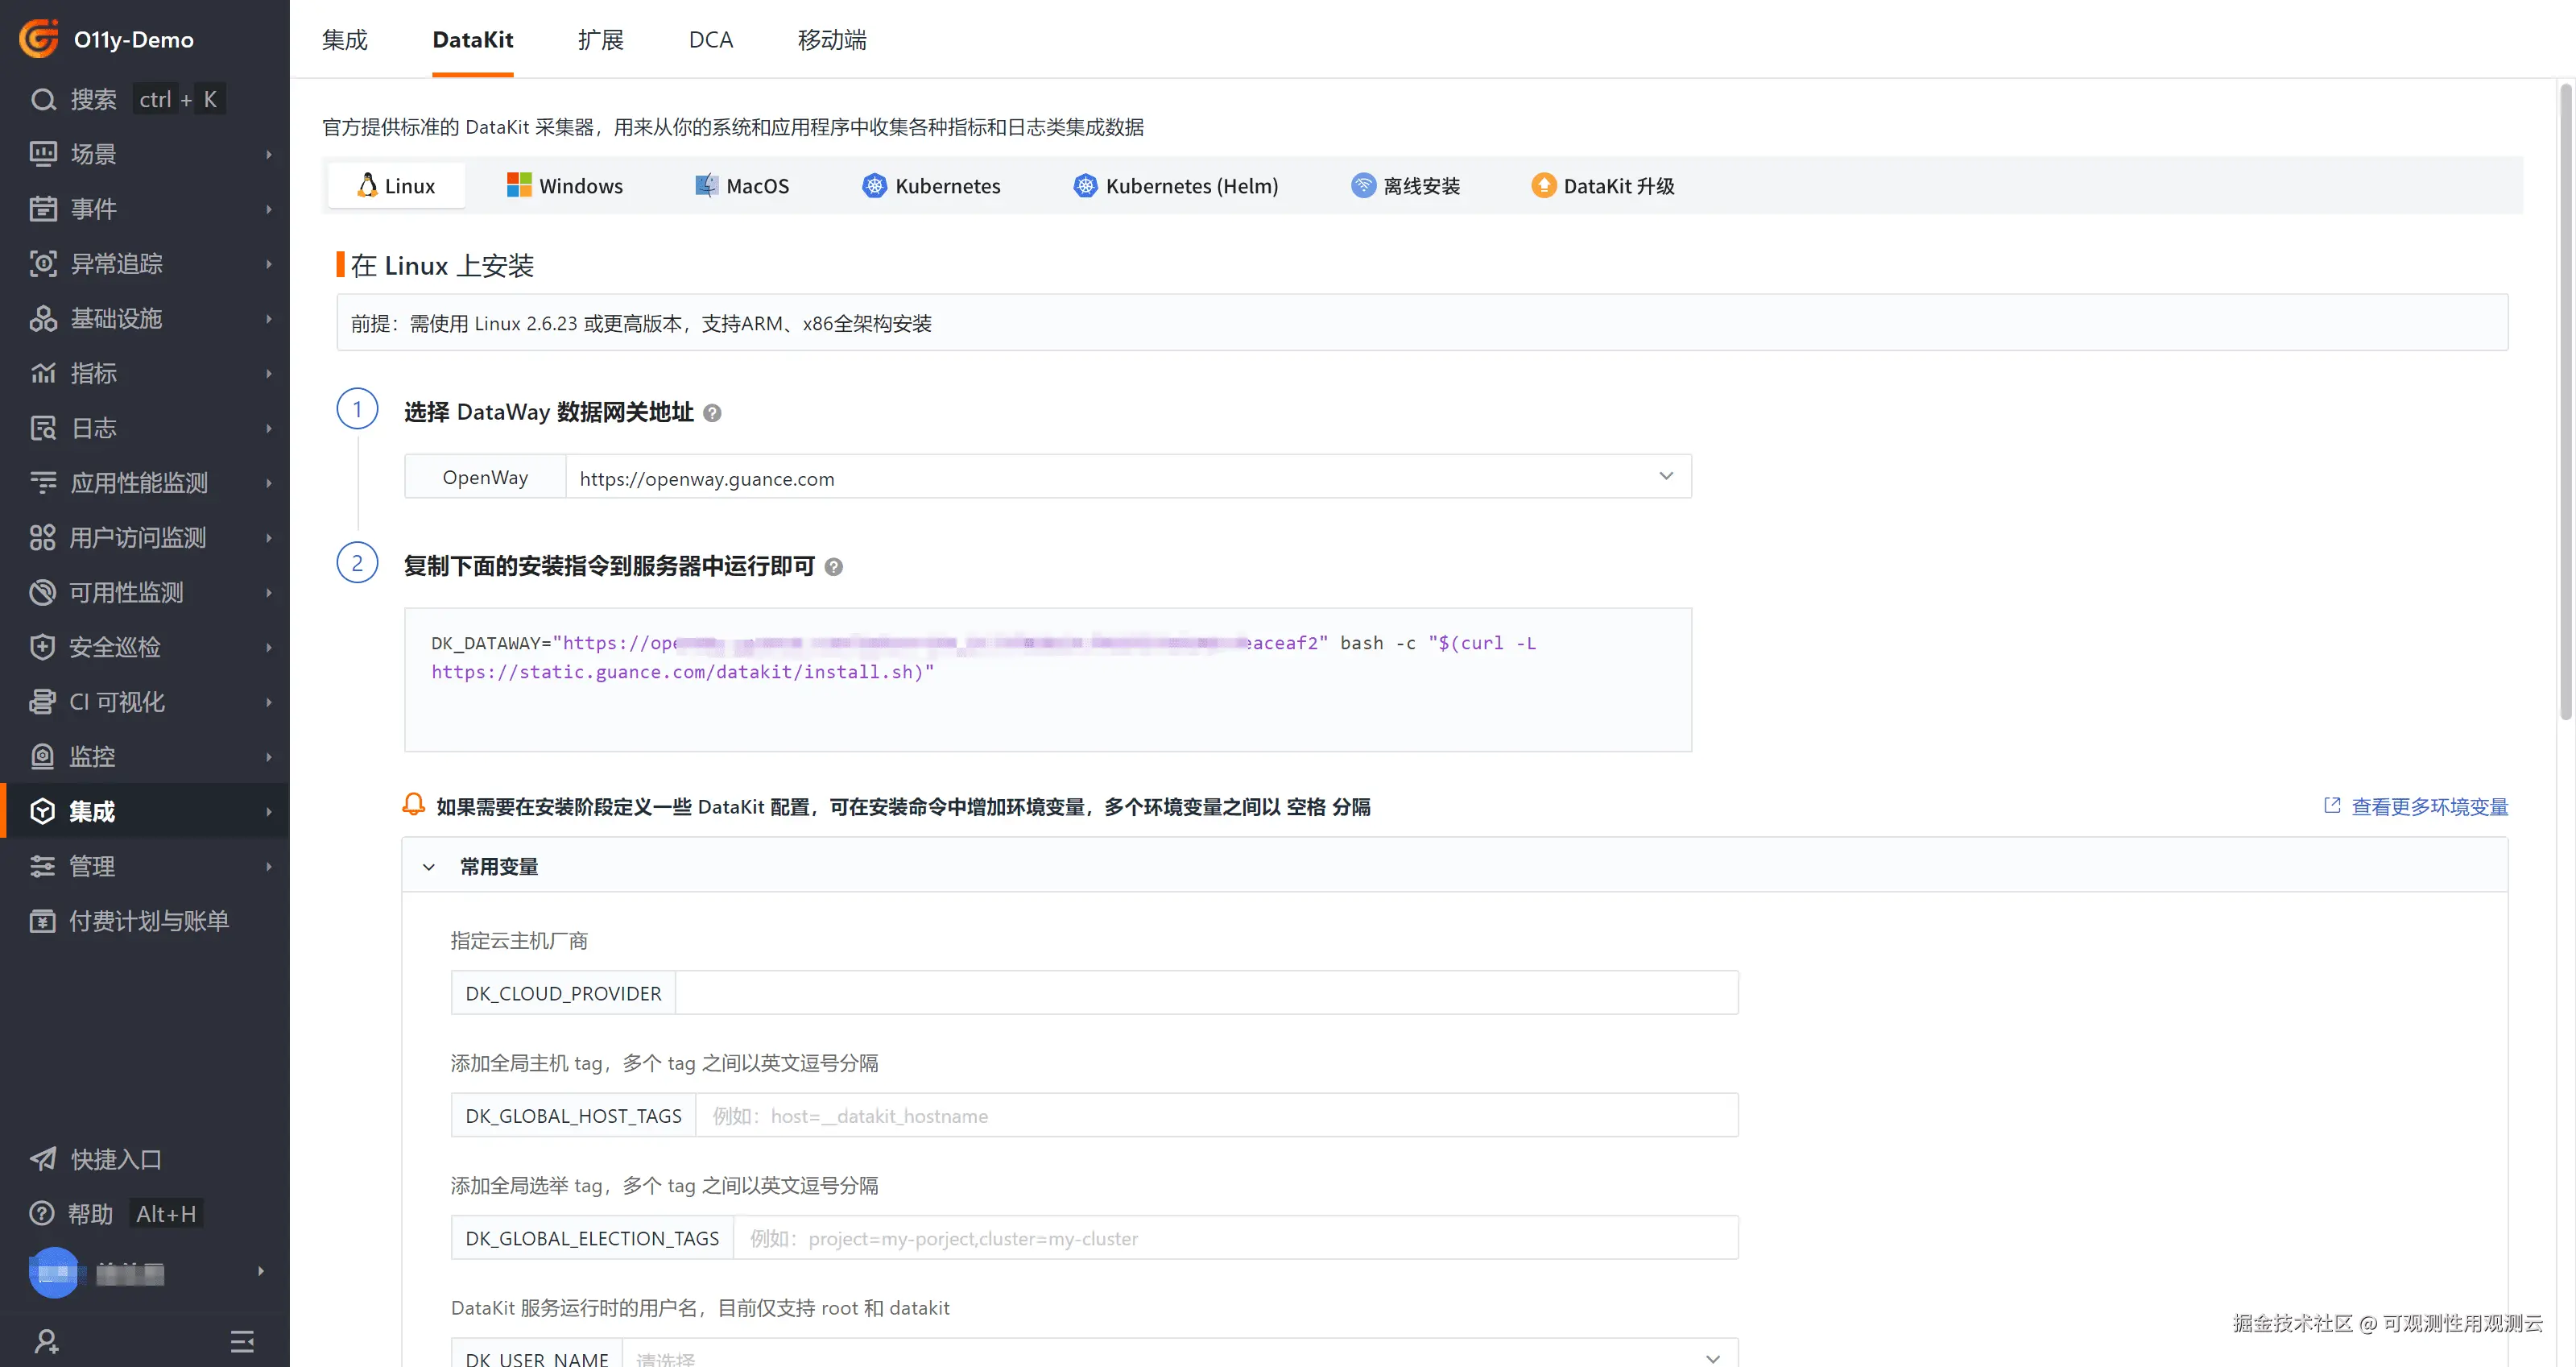Select the DataKit 升级 tab
Viewport: 2576px width, 1367px height.
click(1603, 186)
